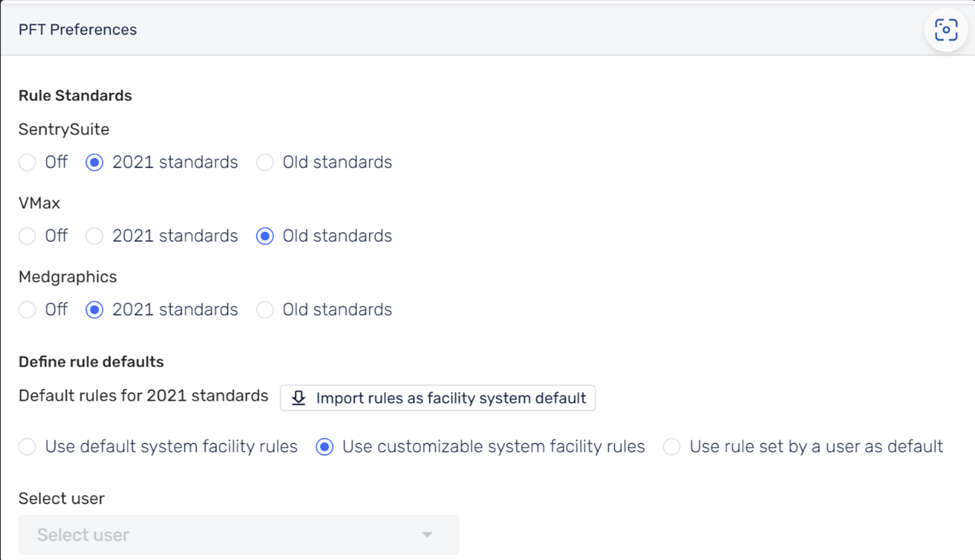The height and width of the screenshot is (560, 975).
Task: Select 2021 standards for VMax
Action: [x=95, y=236]
